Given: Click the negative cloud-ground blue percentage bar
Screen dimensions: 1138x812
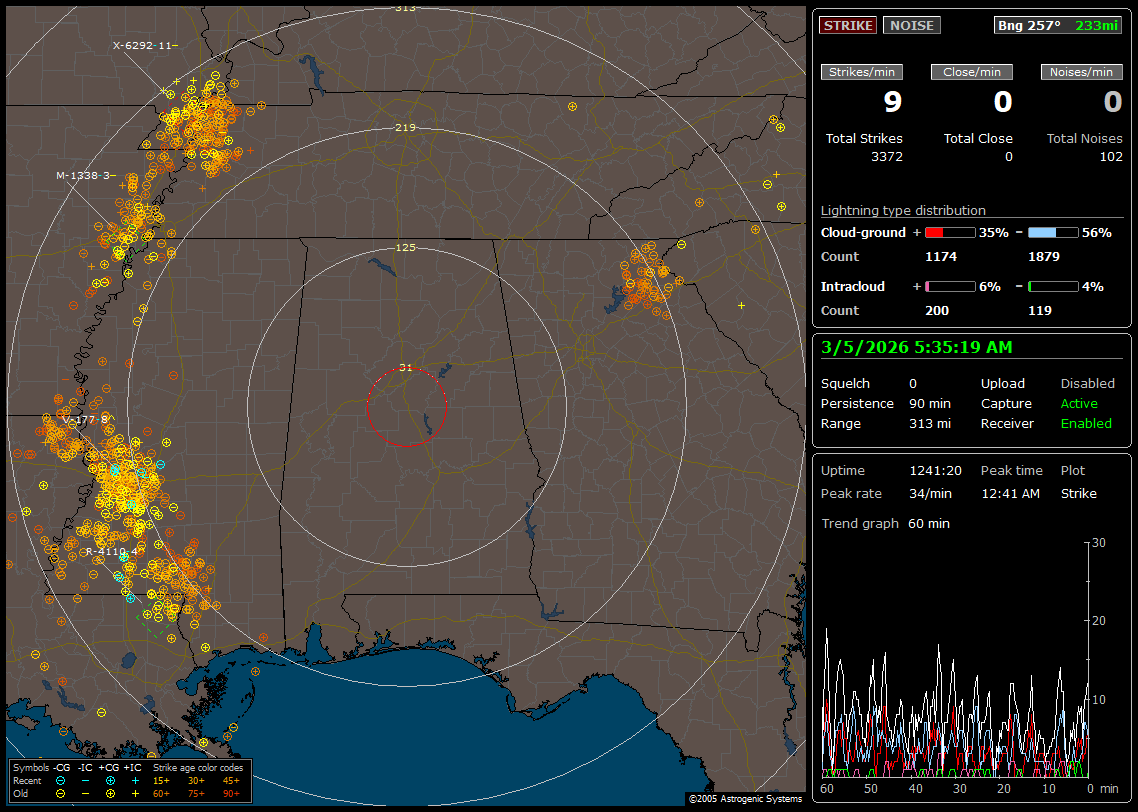Looking at the screenshot, I should 1053,232.
